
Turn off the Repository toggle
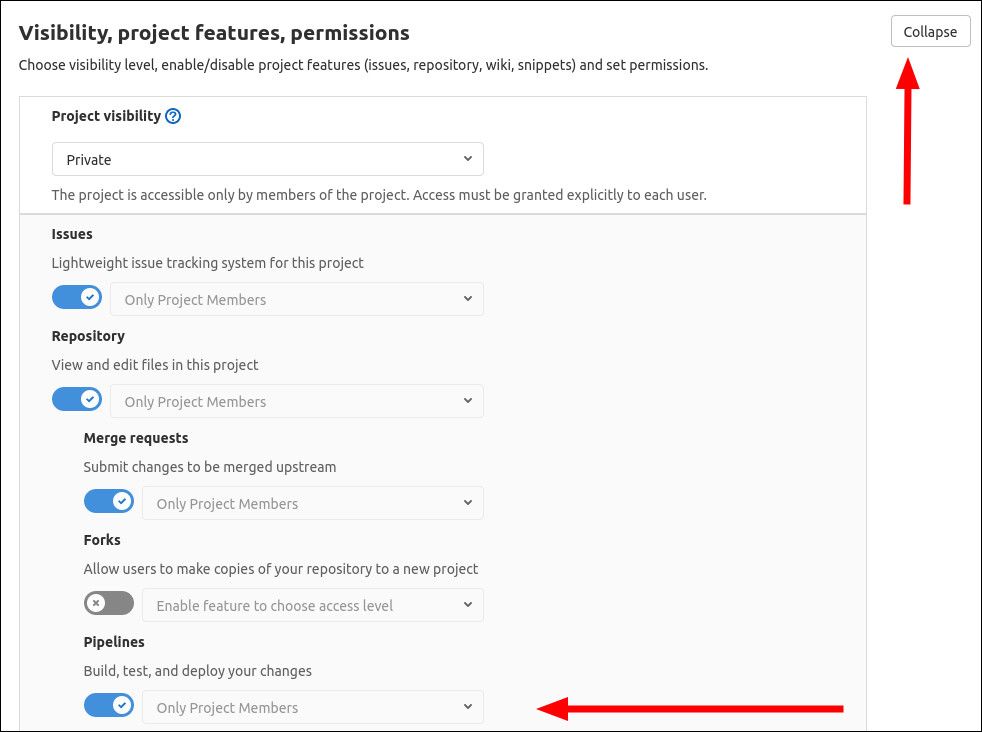click(77, 398)
